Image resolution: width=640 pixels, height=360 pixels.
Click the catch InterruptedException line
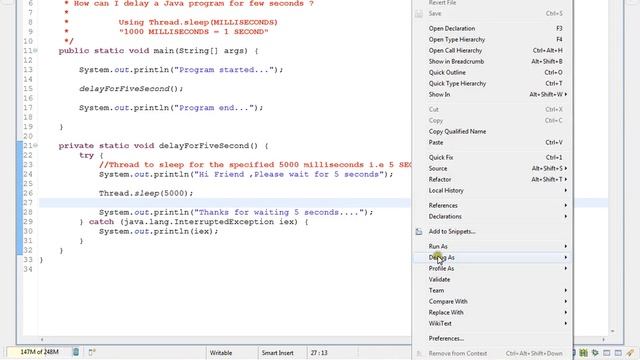point(194,222)
